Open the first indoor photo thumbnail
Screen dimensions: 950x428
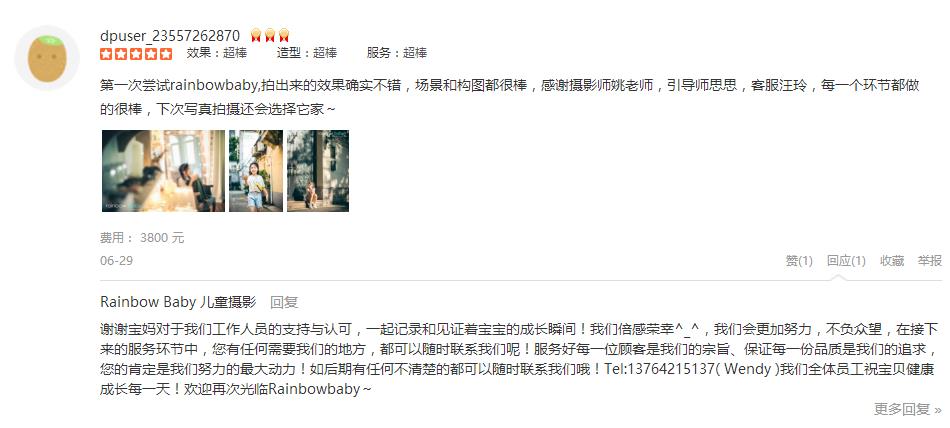coord(163,171)
